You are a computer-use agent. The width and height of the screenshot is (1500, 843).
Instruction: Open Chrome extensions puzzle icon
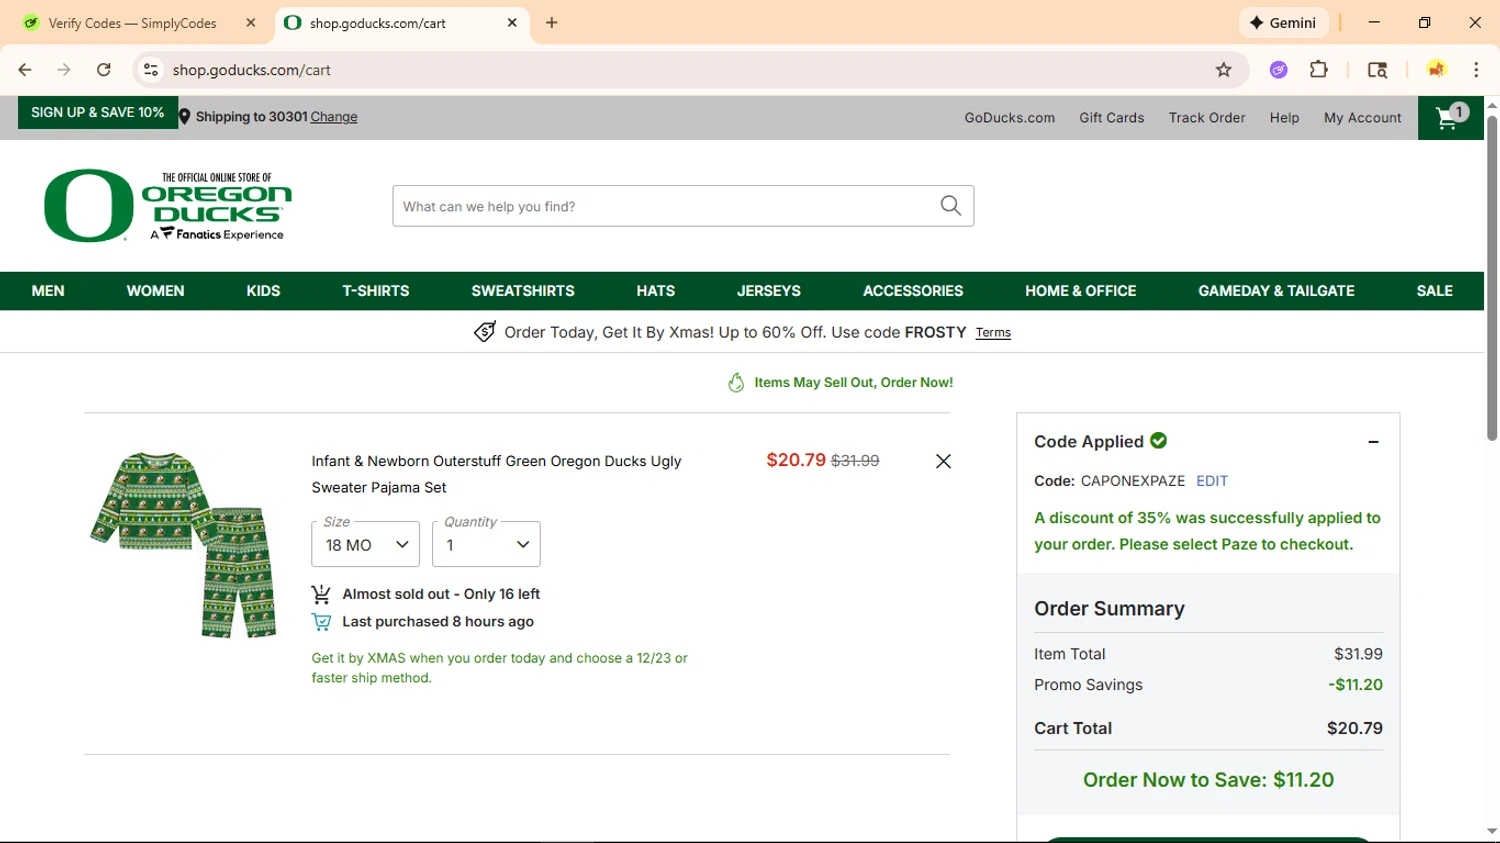pyautogui.click(x=1319, y=69)
